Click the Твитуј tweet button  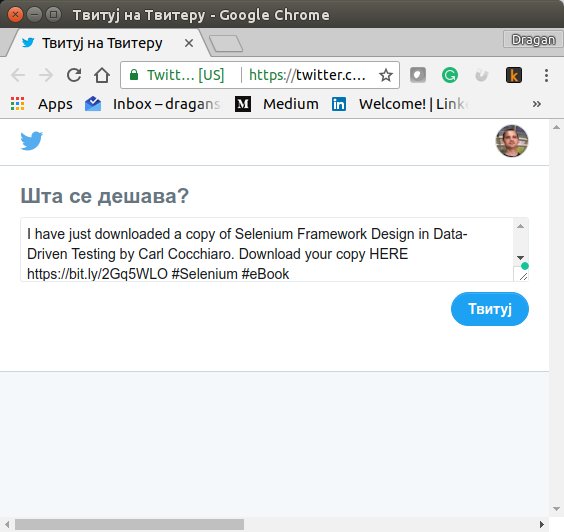tap(490, 309)
